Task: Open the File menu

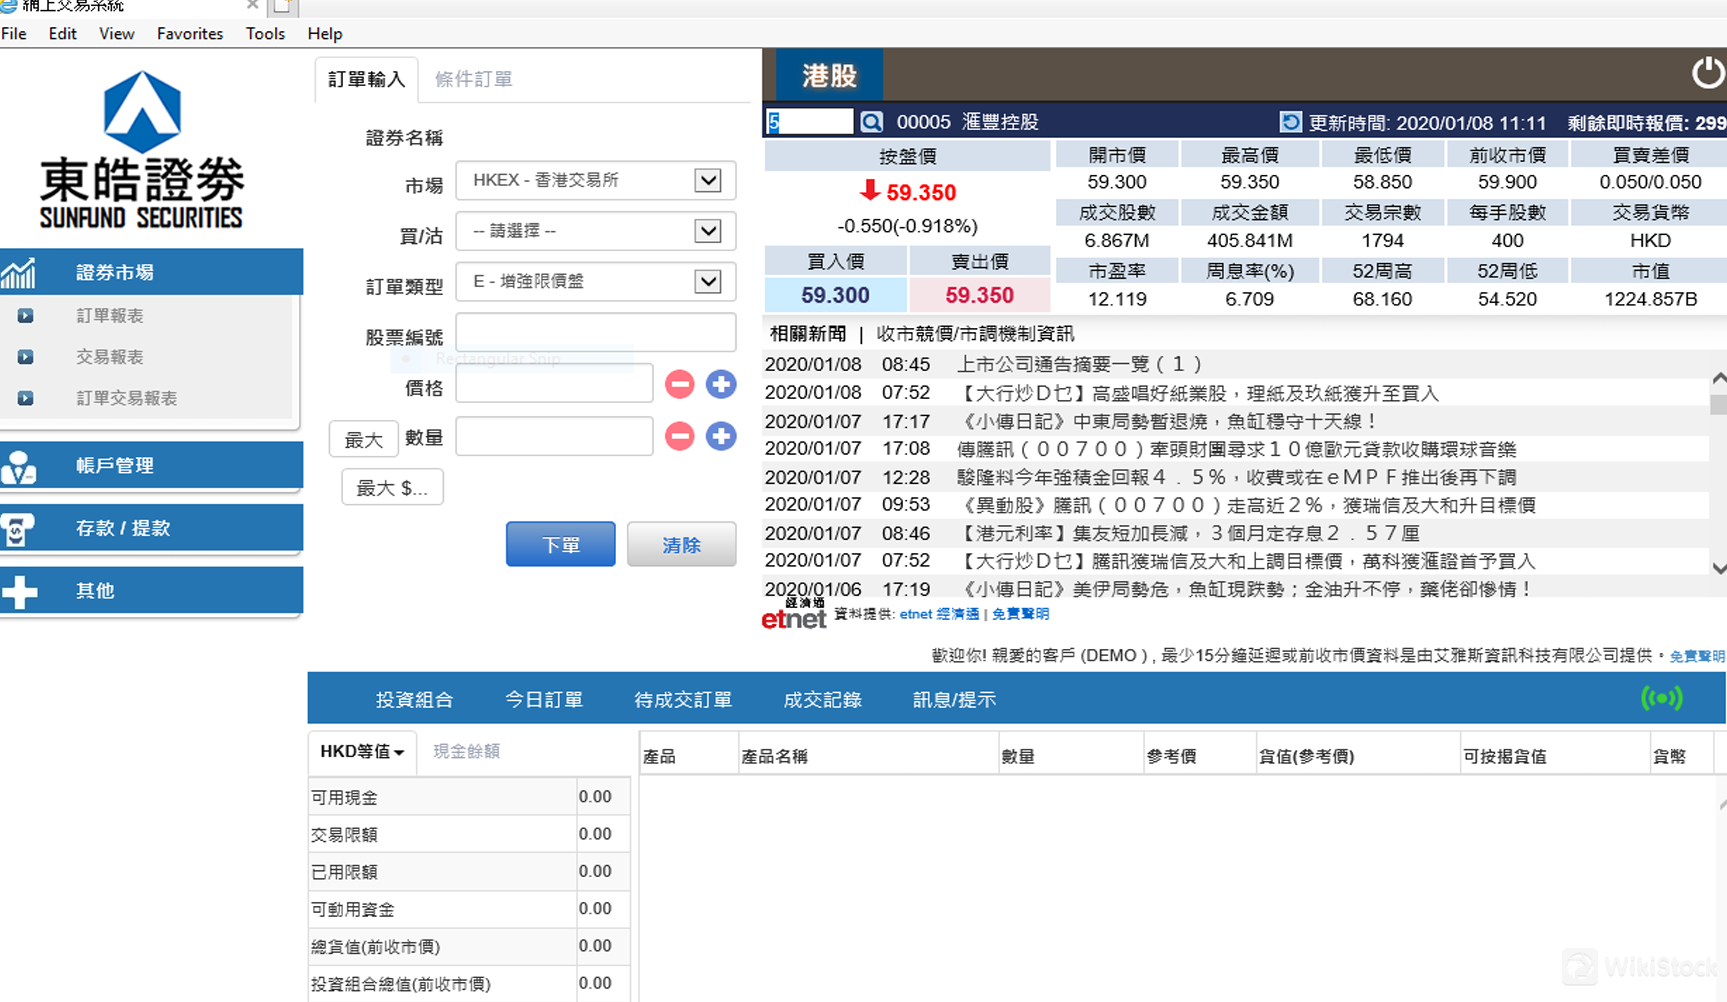Action: [x=14, y=33]
